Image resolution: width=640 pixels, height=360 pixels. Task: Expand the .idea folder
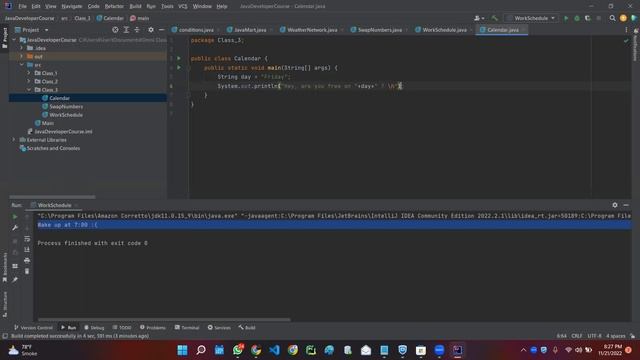pyautogui.click(x=22, y=48)
